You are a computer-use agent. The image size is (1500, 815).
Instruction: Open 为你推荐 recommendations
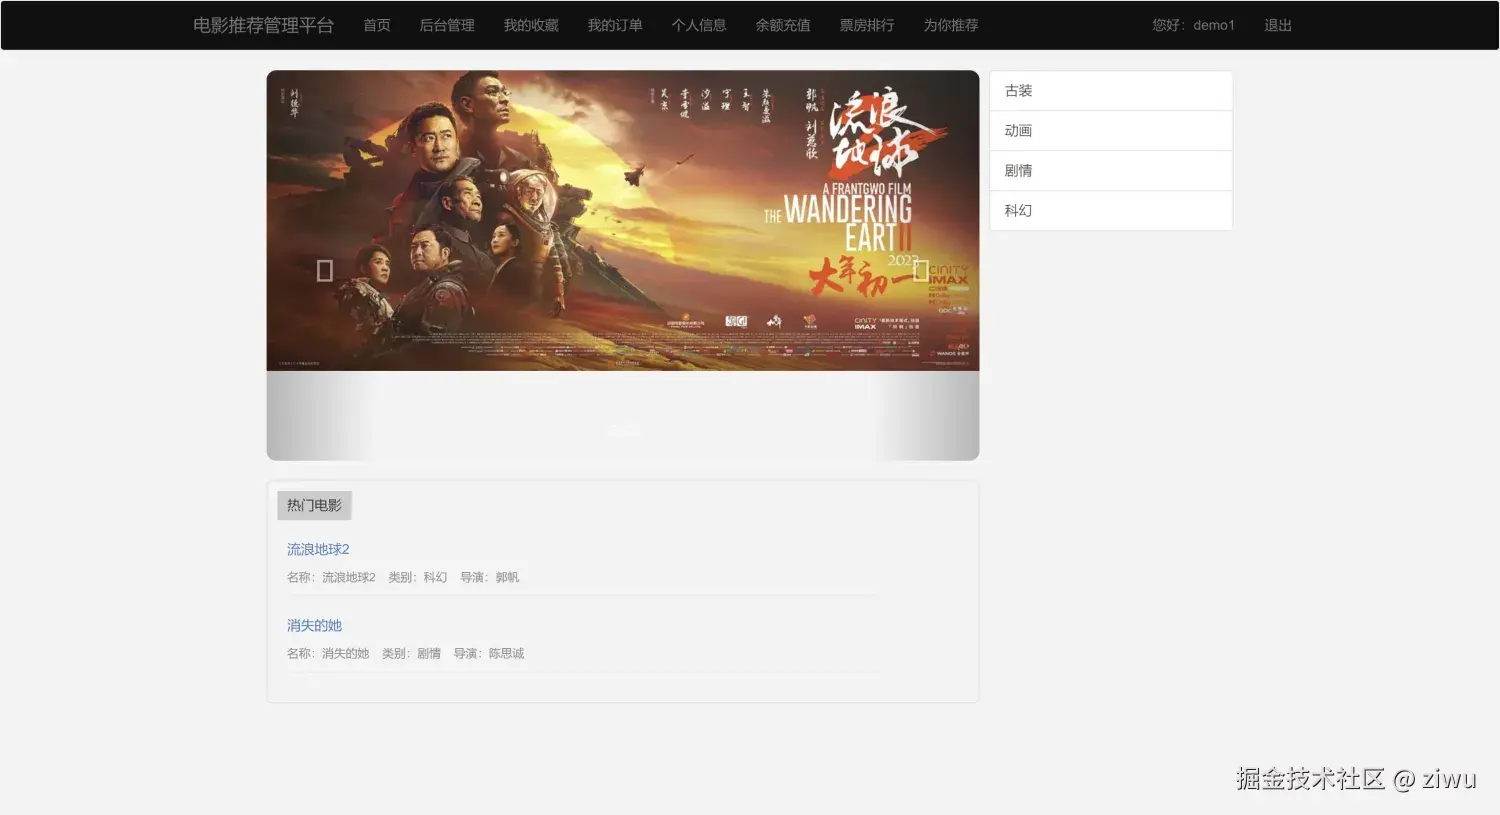[x=951, y=25]
